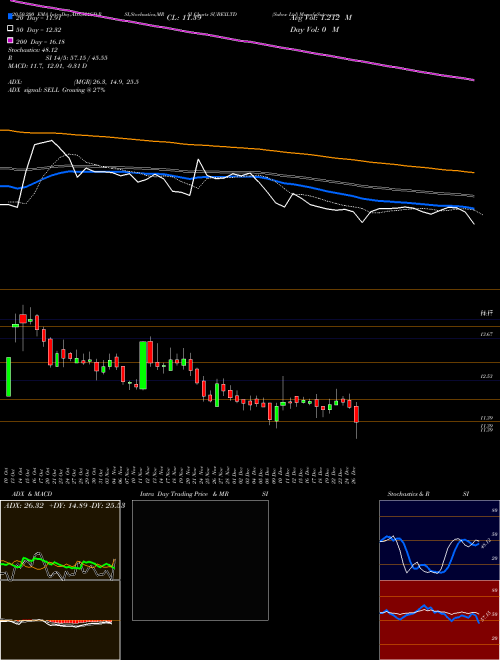The width and height of the screenshot is (500, 660).
Task: Click the 'Stochastics & RSI' panel title
Action: click(428, 494)
